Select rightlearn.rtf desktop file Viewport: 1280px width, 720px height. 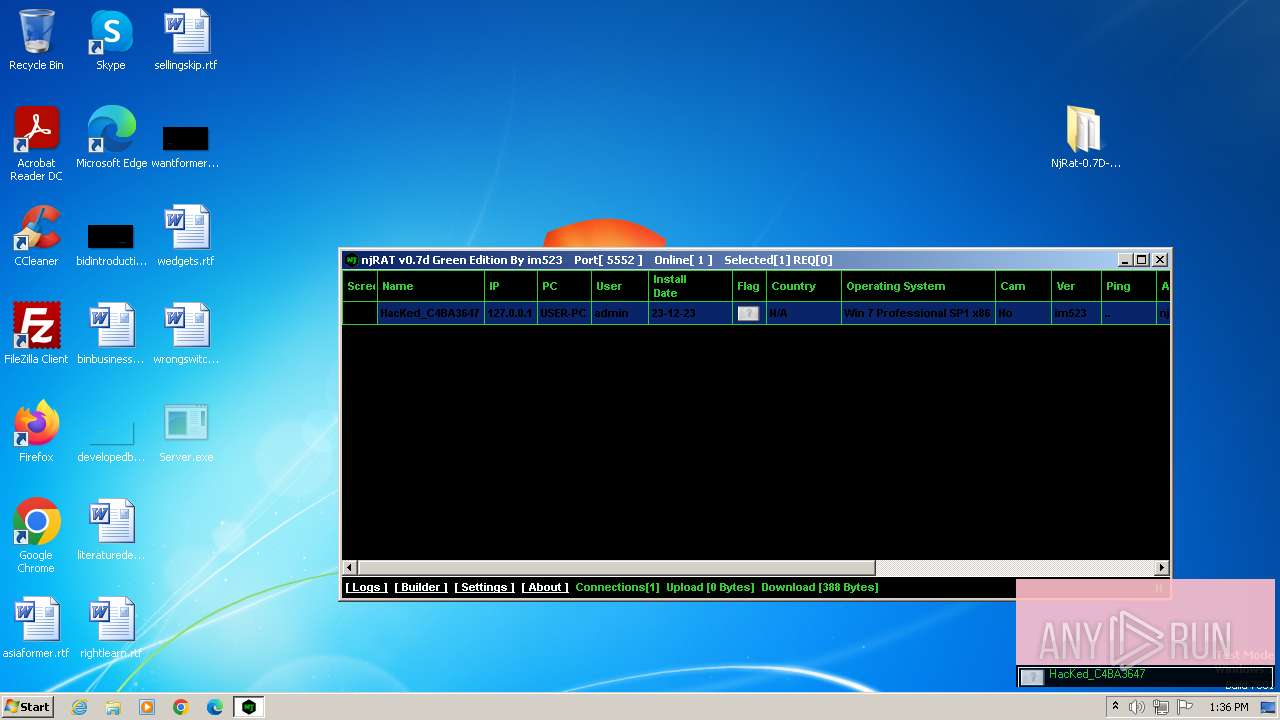(111, 628)
